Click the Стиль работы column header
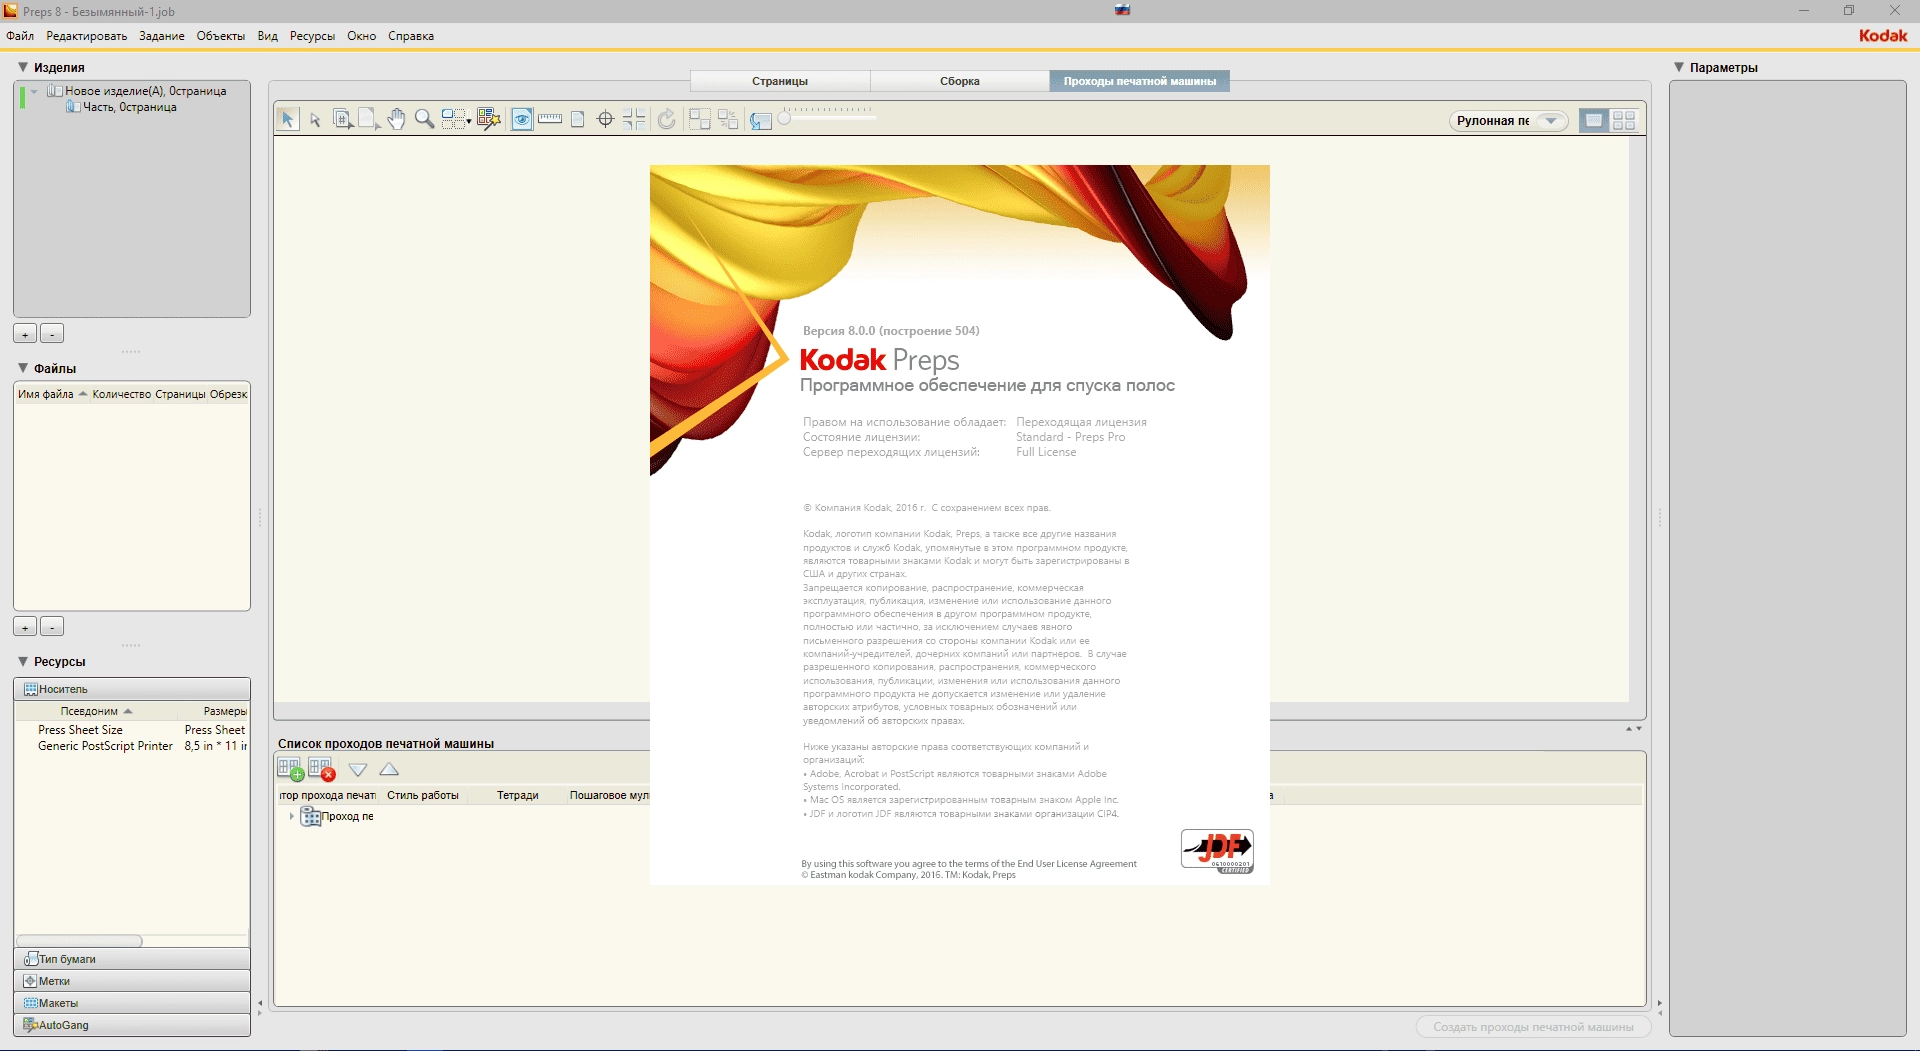The width and height of the screenshot is (1920, 1051). pos(423,796)
